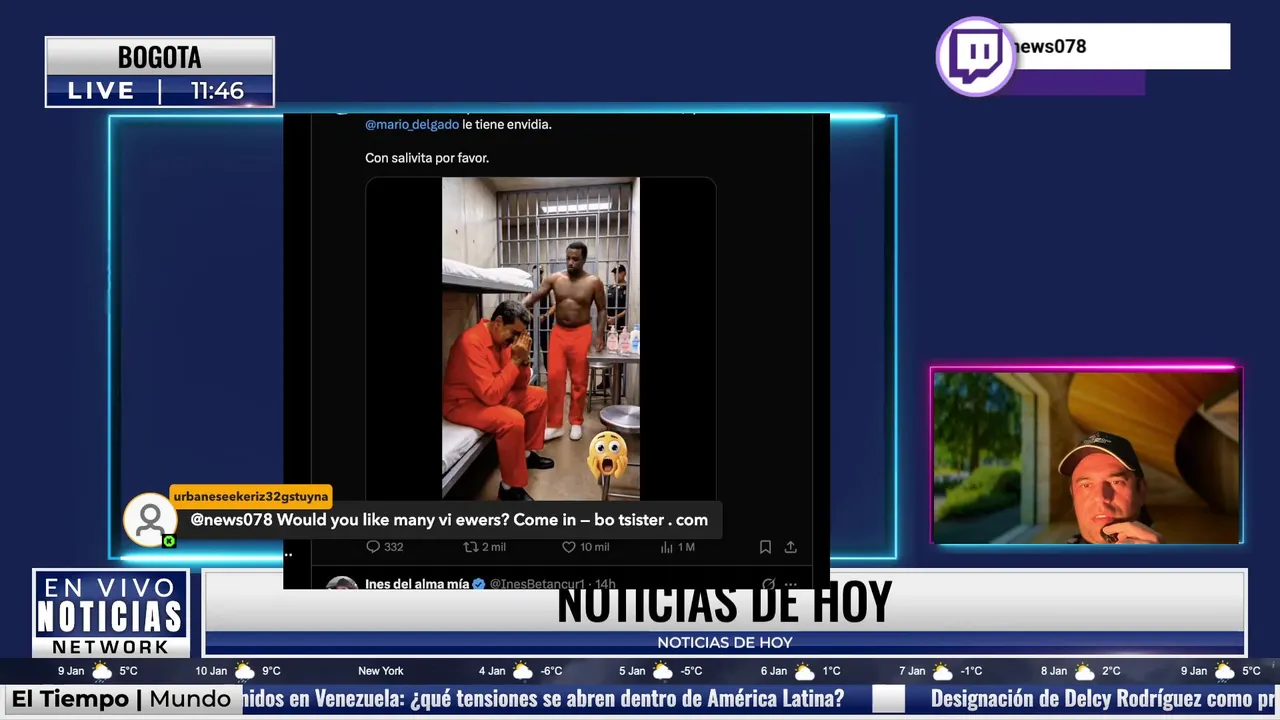The image size is (1280, 720).
Task: Click the reply icon showing 332
Action: pos(373,547)
